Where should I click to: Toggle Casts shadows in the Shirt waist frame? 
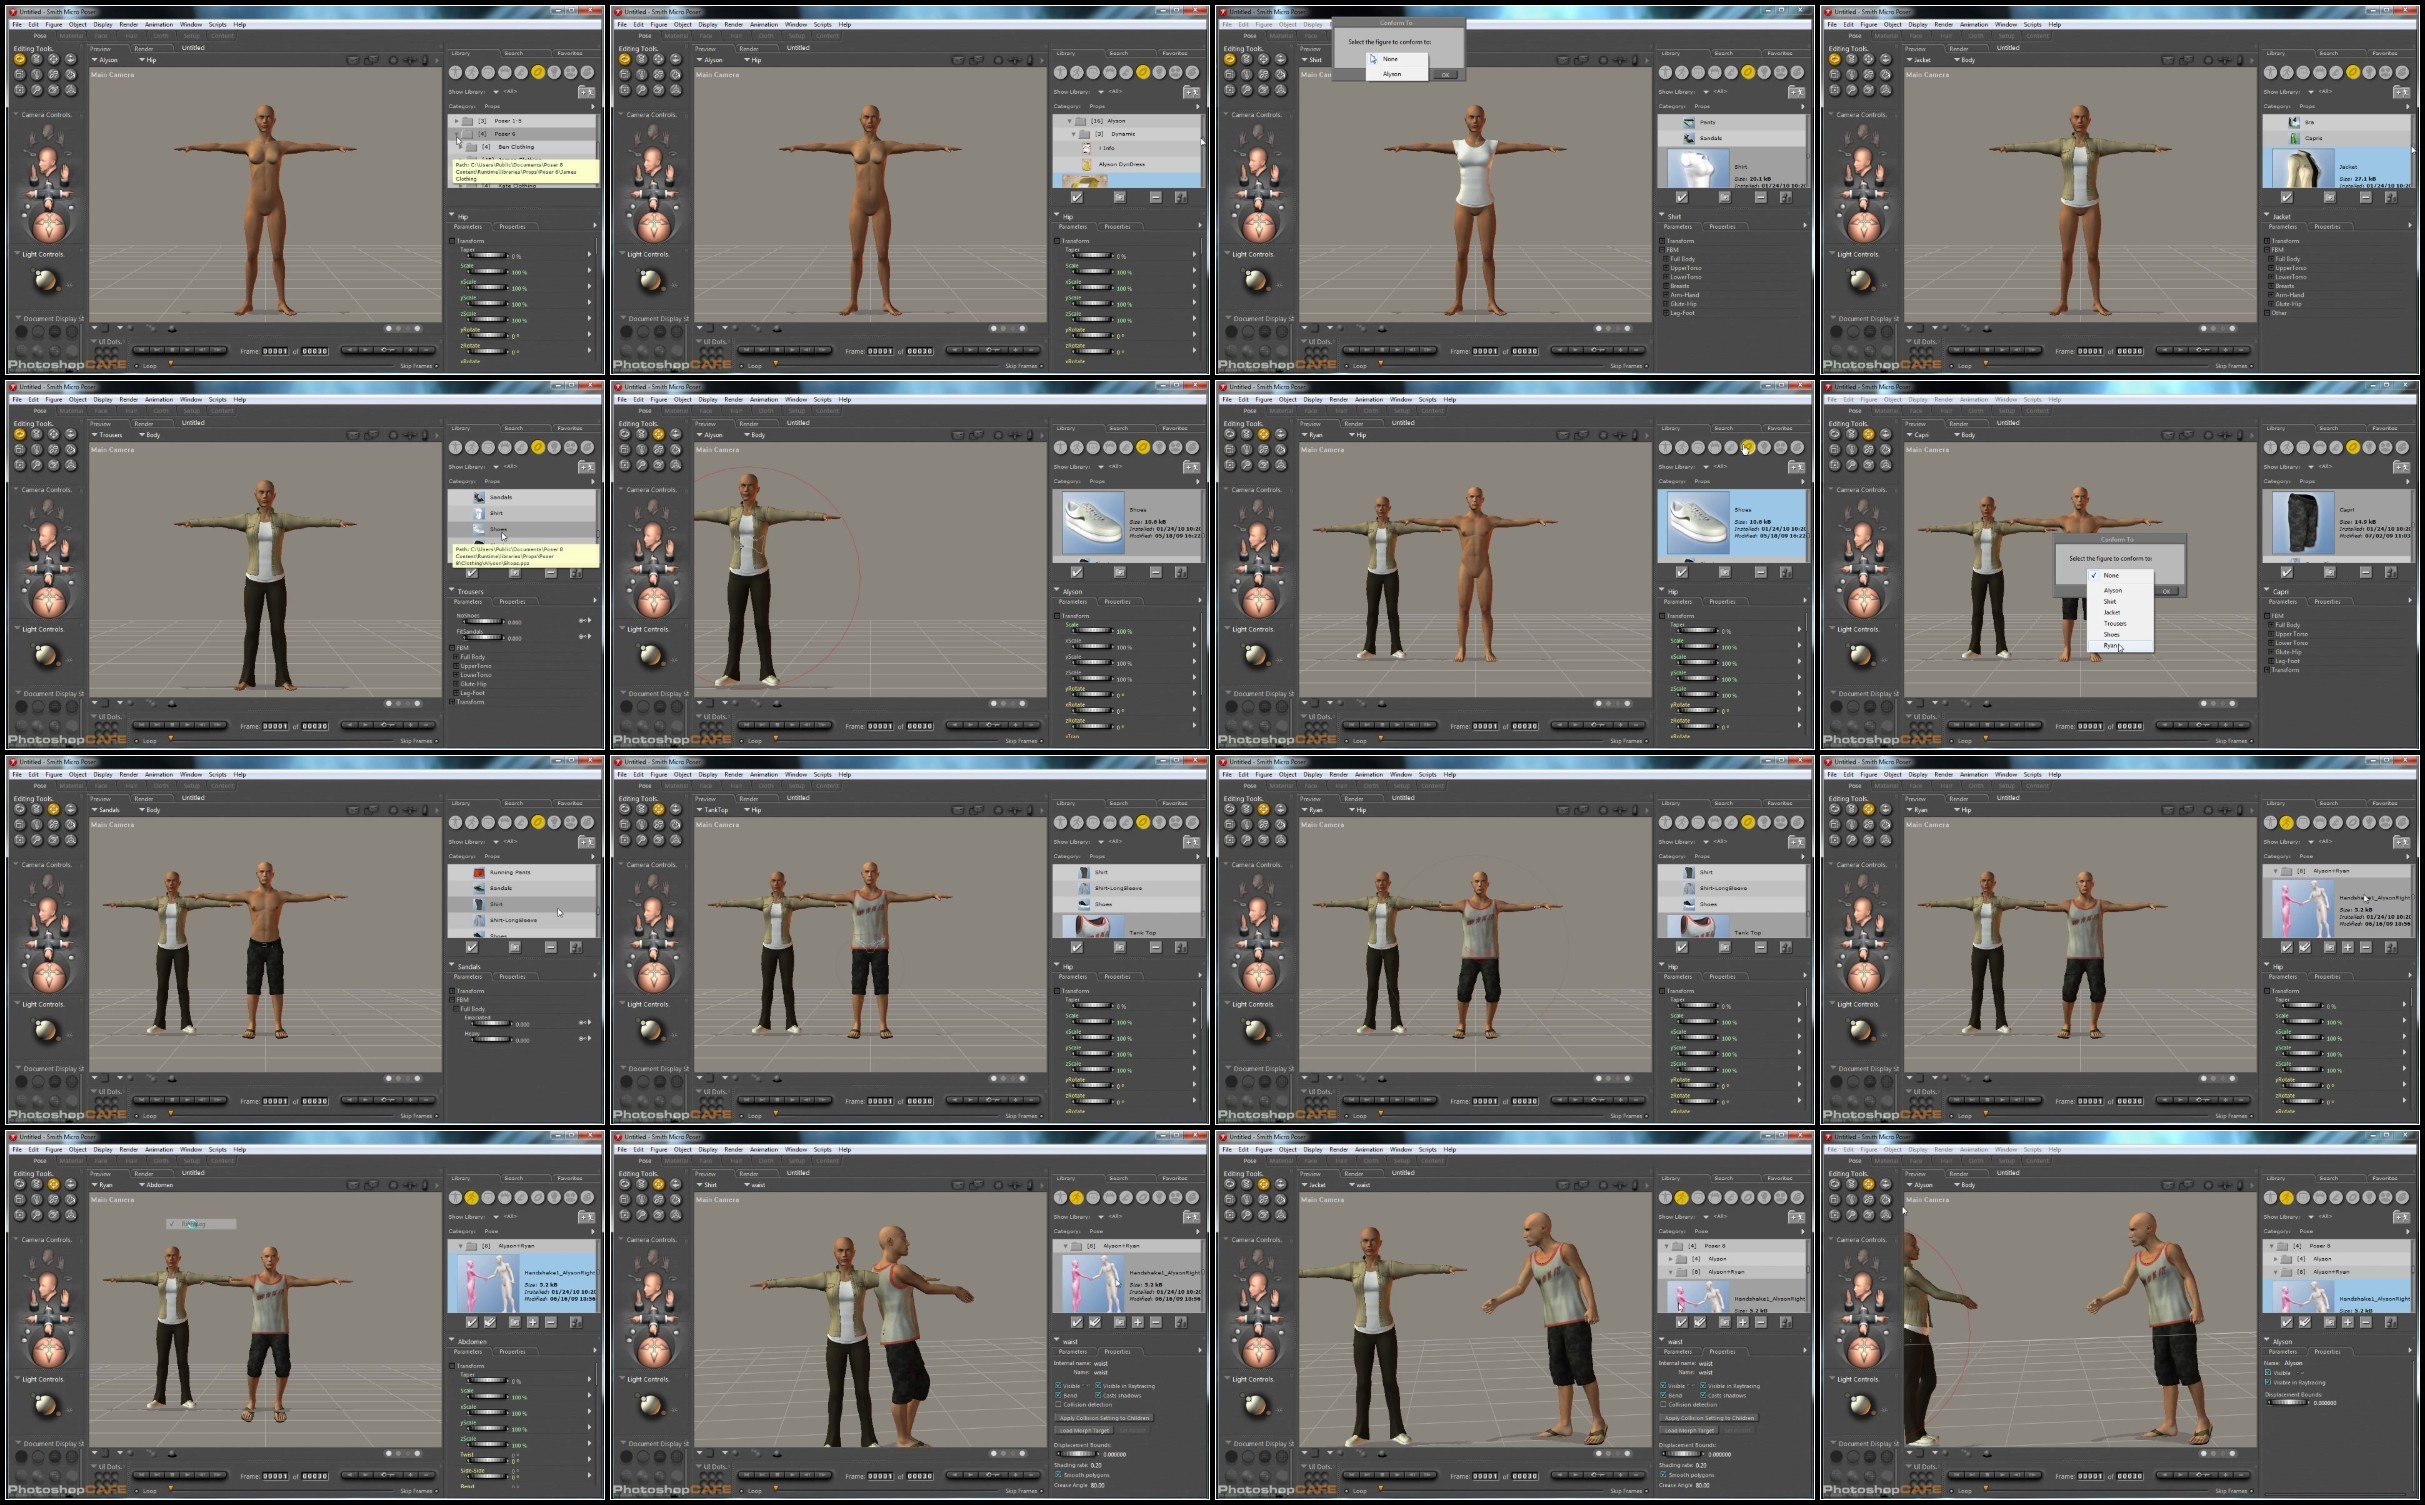point(1098,1395)
